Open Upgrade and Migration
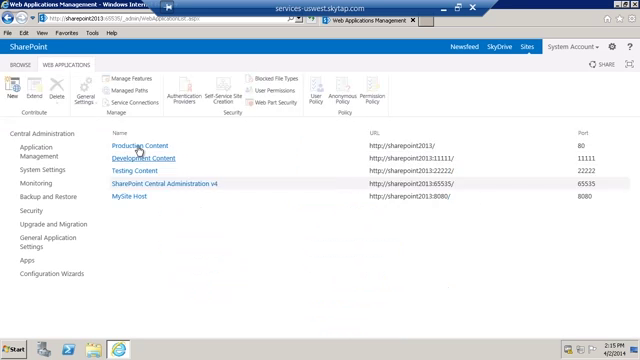The width and height of the screenshot is (640, 360). [53, 224]
